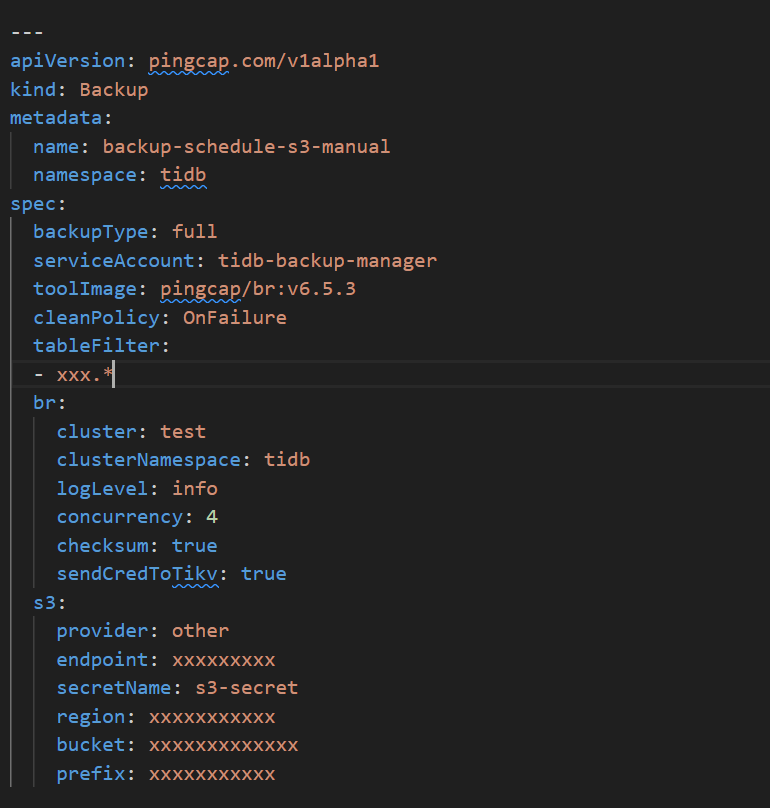Click the 'concurrency' key
This screenshot has height=808, width=770.
[x=120, y=517]
